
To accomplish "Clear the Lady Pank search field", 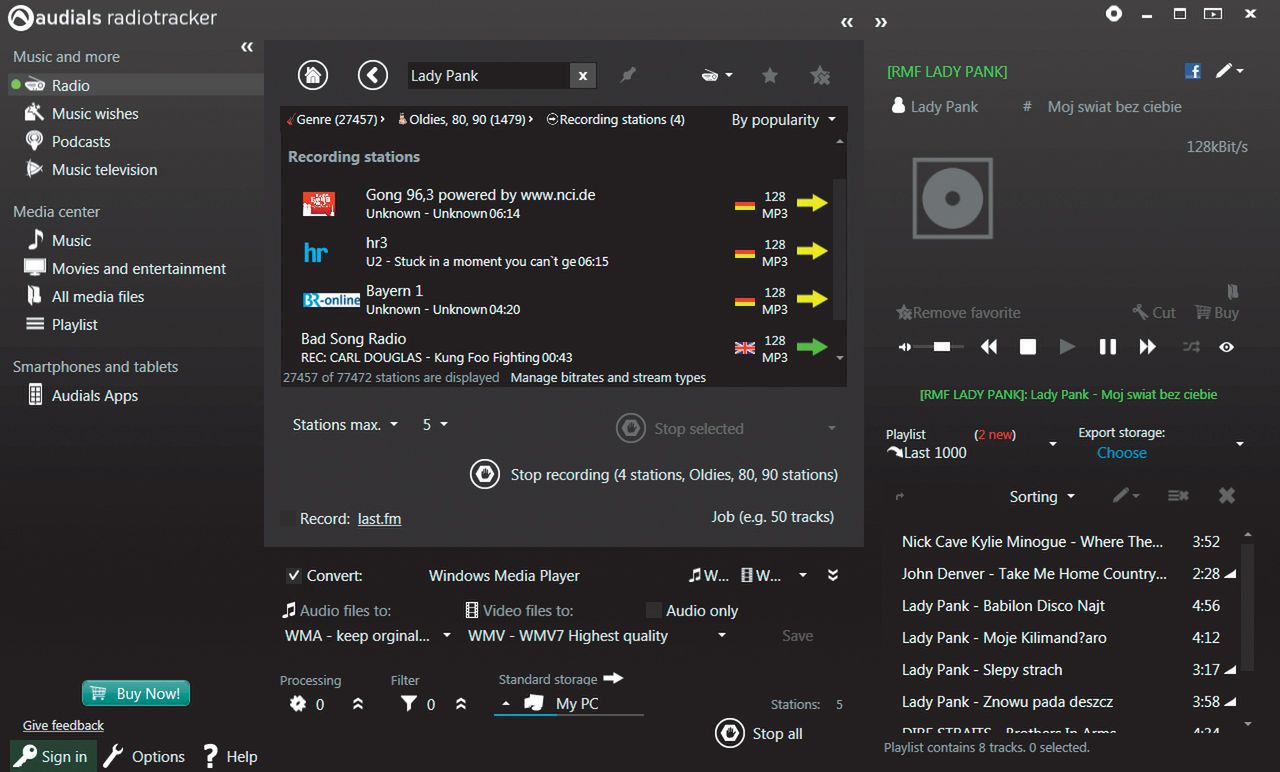I will [583, 75].
